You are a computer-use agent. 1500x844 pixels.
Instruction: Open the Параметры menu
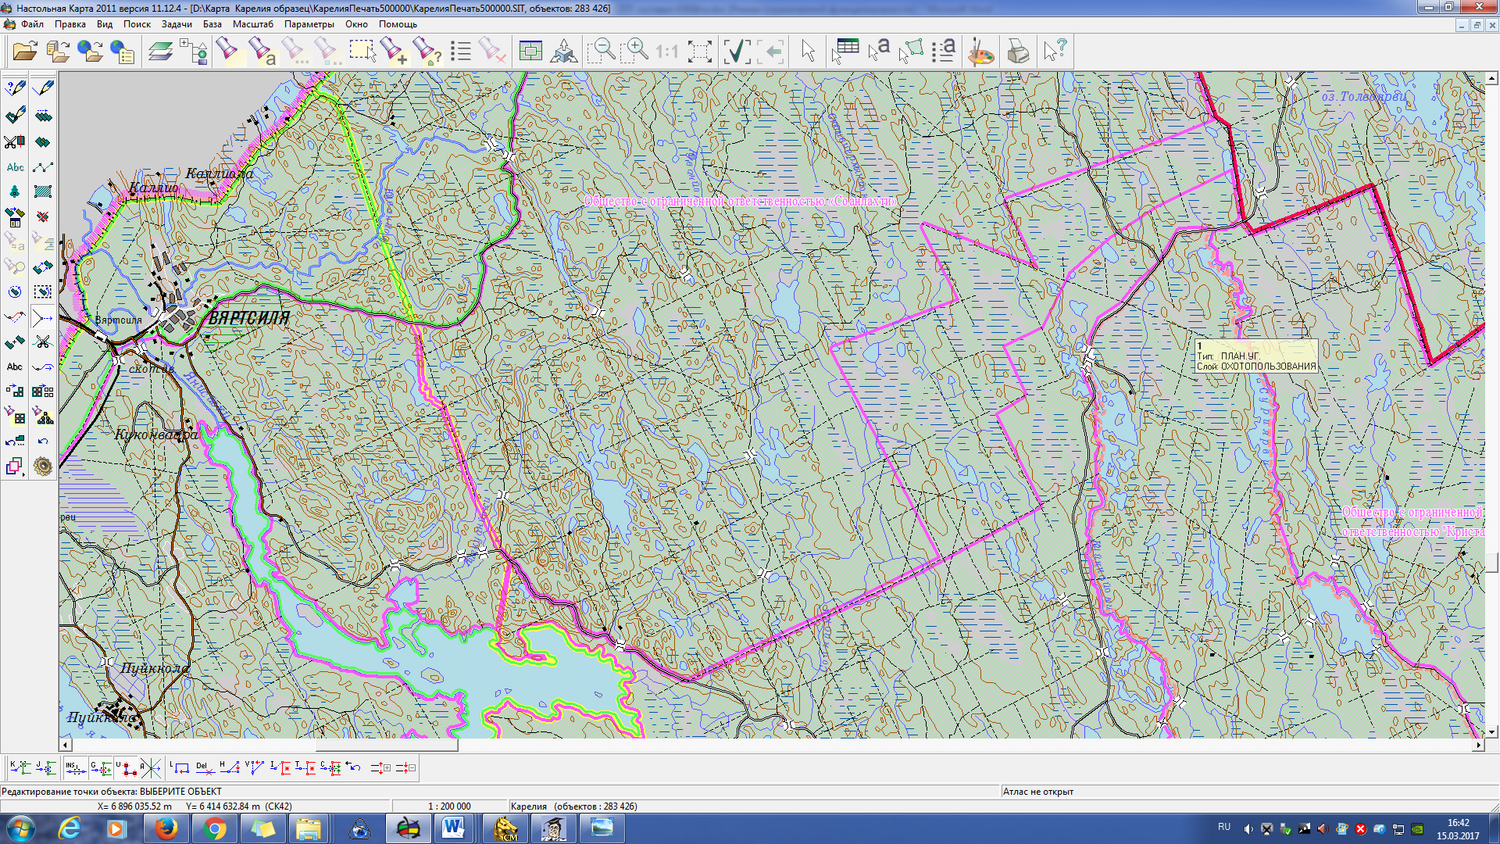pyautogui.click(x=309, y=24)
